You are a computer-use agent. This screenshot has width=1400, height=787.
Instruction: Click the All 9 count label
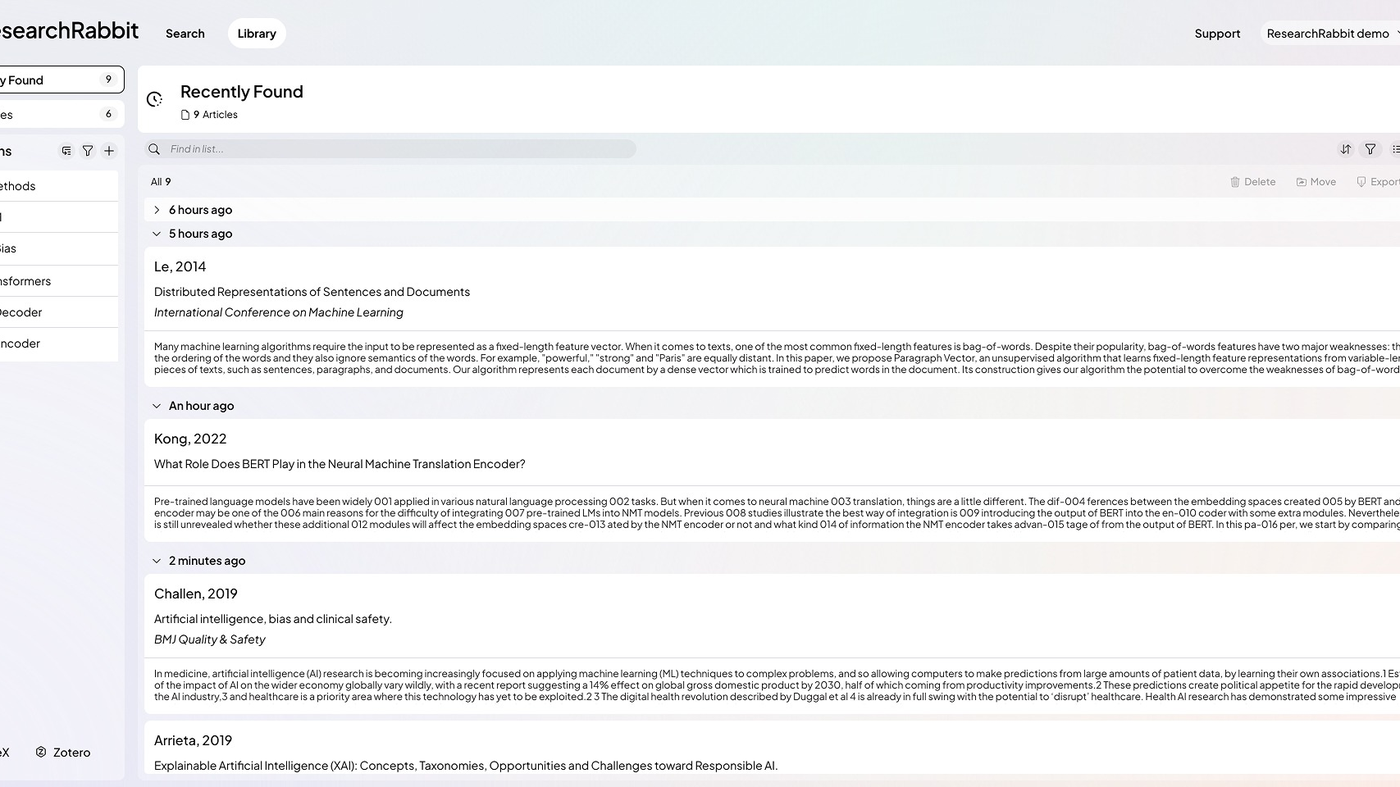(161, 182)
